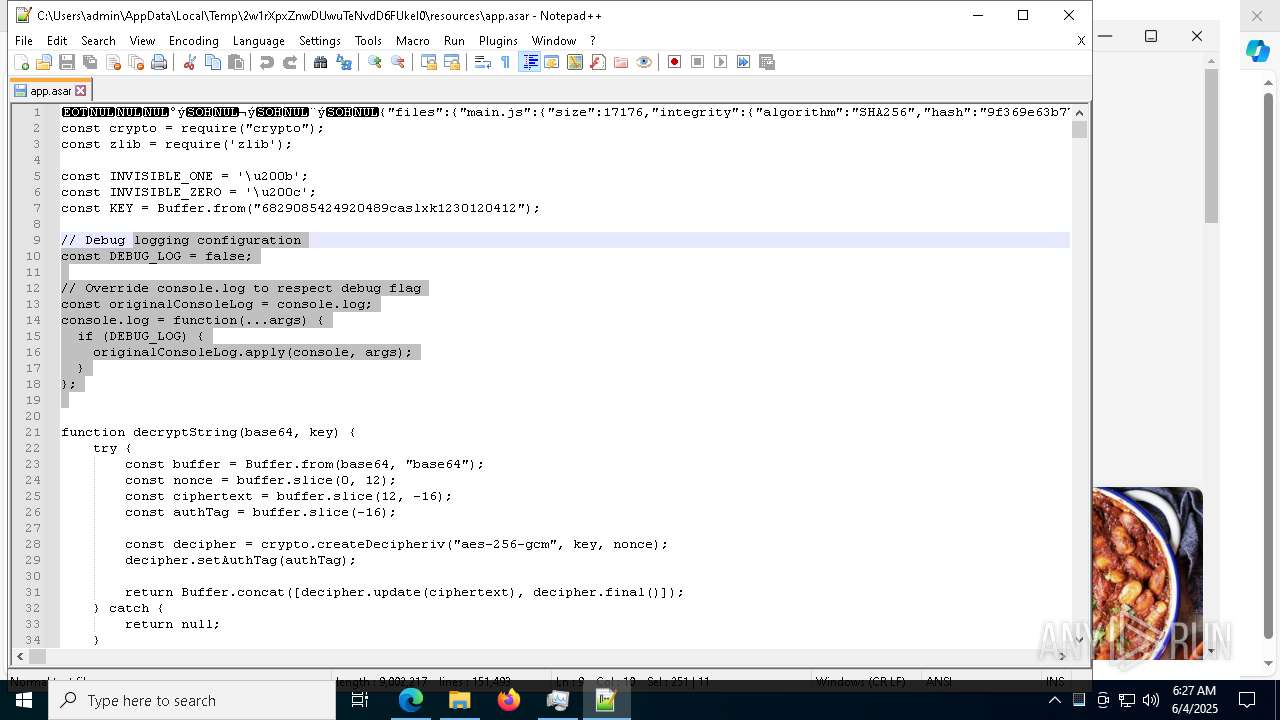
Task: Open the Window menu
Action: tap(553, 41)
